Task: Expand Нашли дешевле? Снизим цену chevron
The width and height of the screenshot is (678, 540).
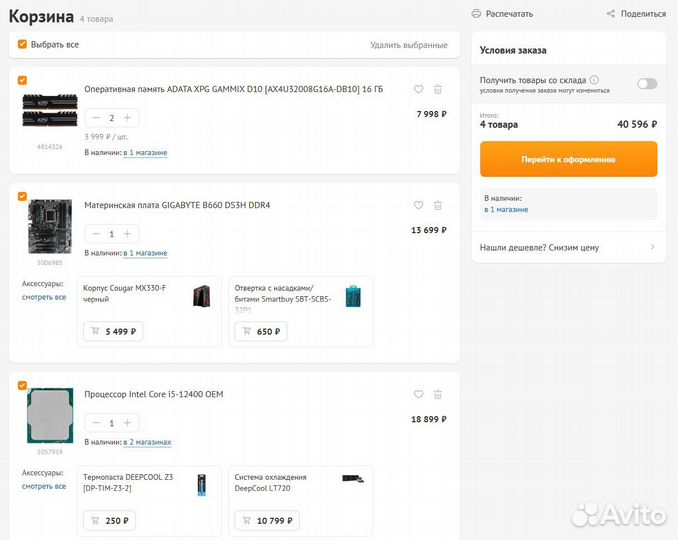Action: (x=652, y=247)
